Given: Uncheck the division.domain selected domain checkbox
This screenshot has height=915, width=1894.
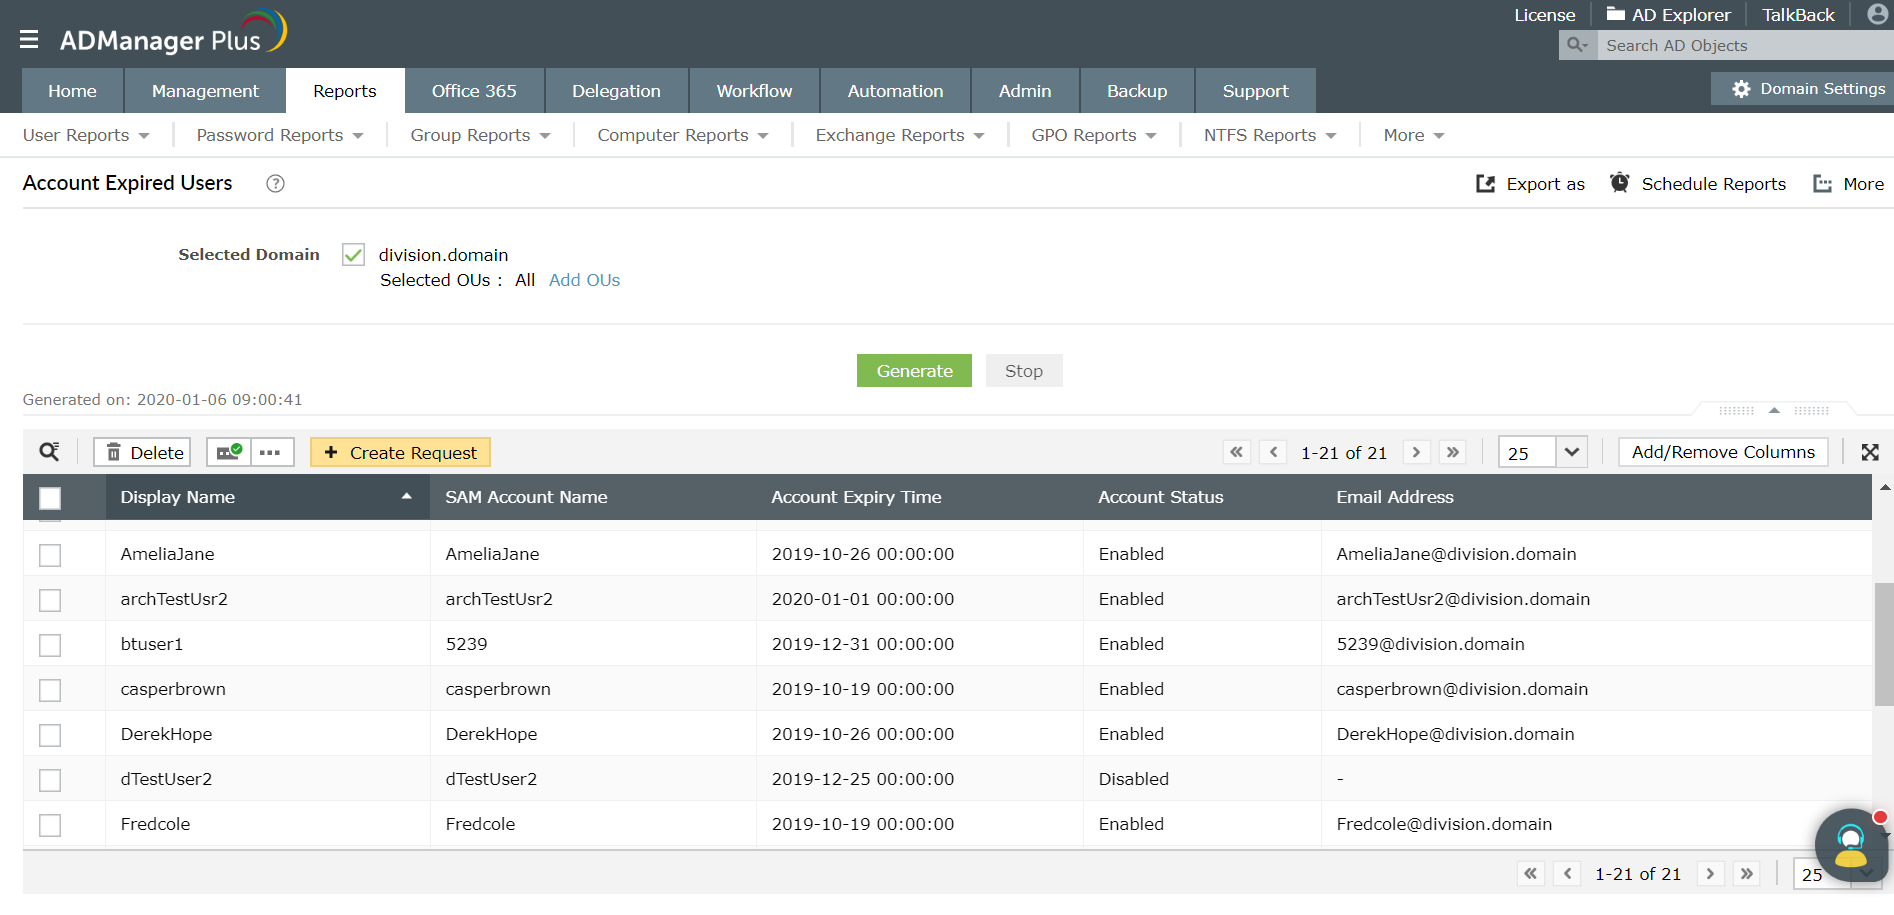Looking at the screenshot, I should [x=352, y=254].
